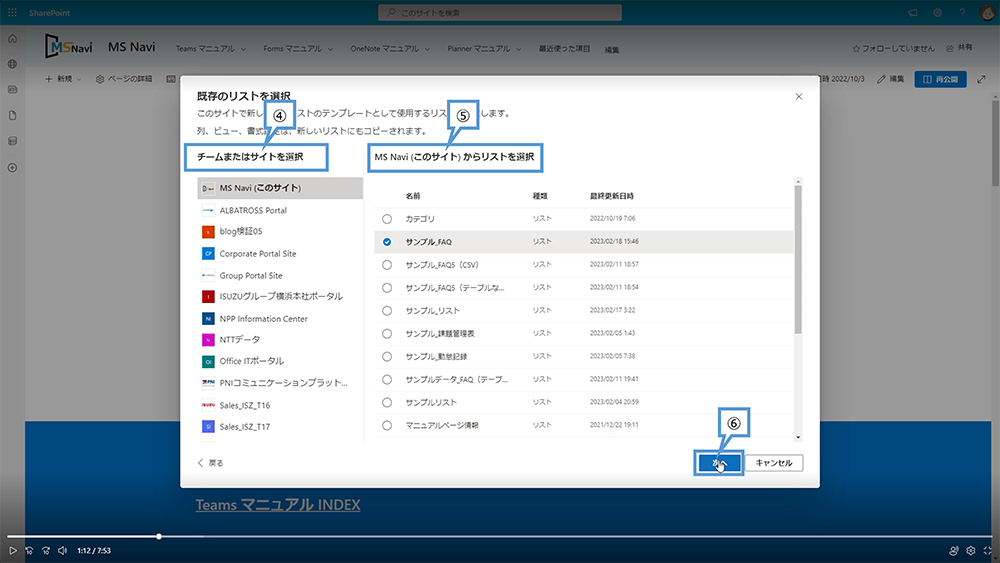
Task: Open the user profile avatar
Action: coord(987,12)
